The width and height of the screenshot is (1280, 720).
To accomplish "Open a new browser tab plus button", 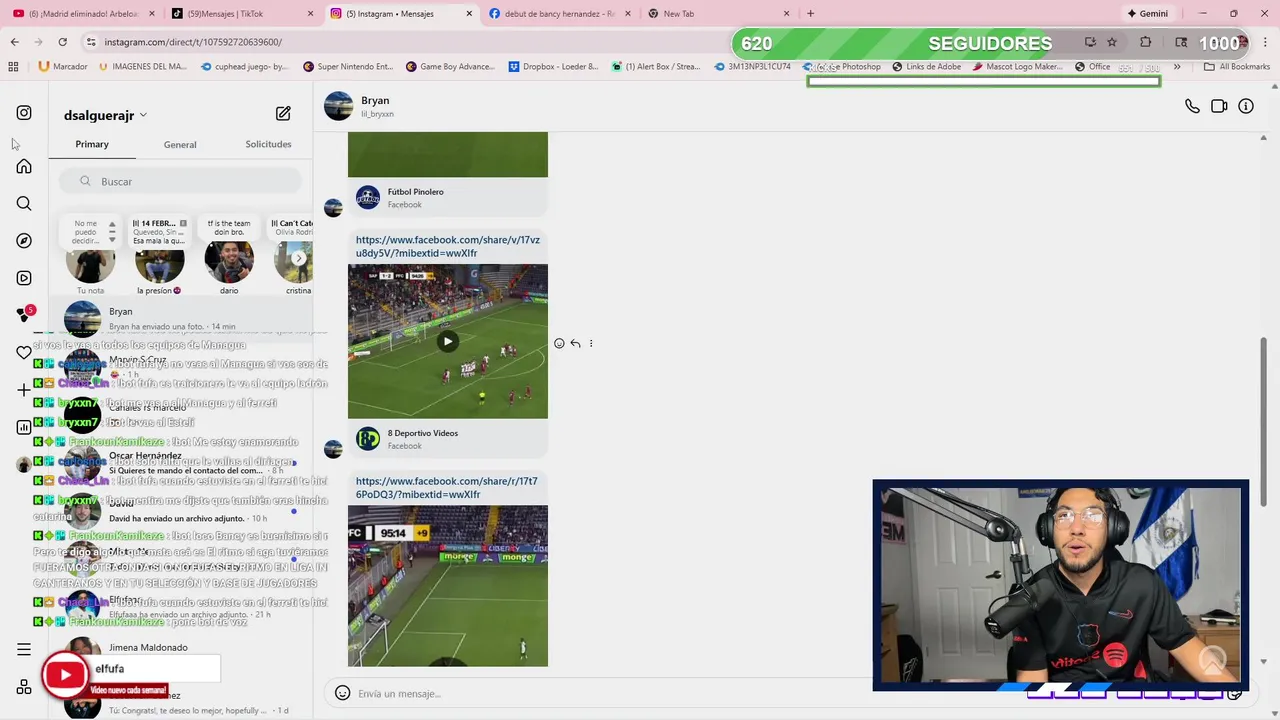I will point(810,14).
